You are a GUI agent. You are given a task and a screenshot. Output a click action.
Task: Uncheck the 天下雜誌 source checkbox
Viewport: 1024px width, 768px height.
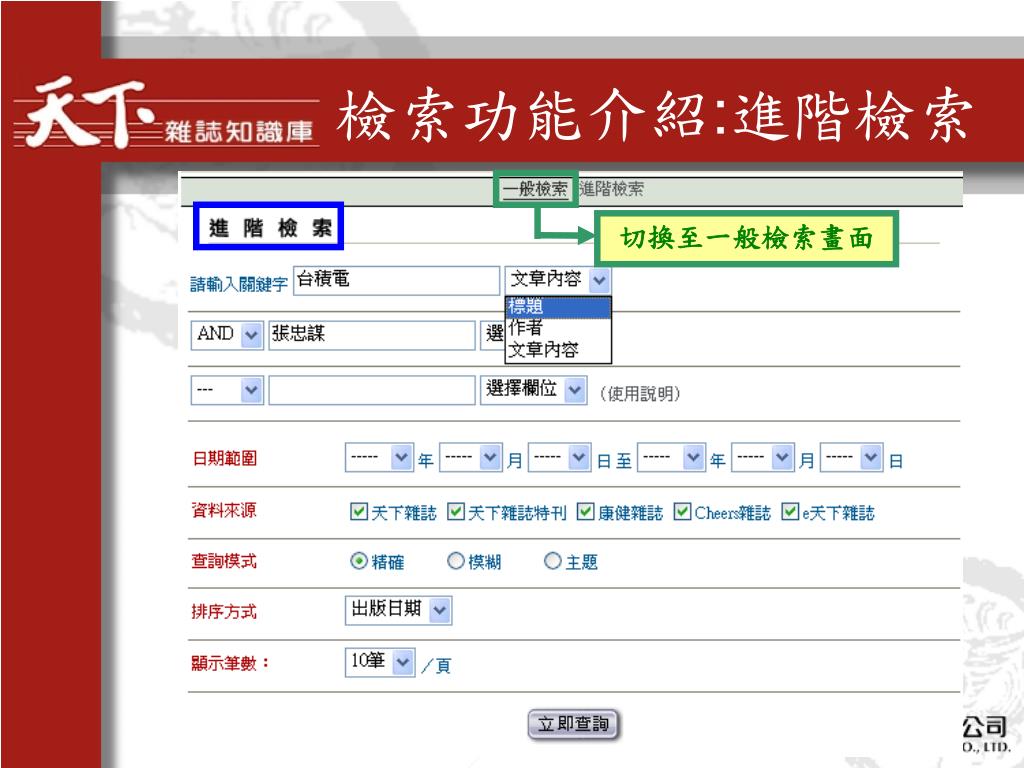358,511
